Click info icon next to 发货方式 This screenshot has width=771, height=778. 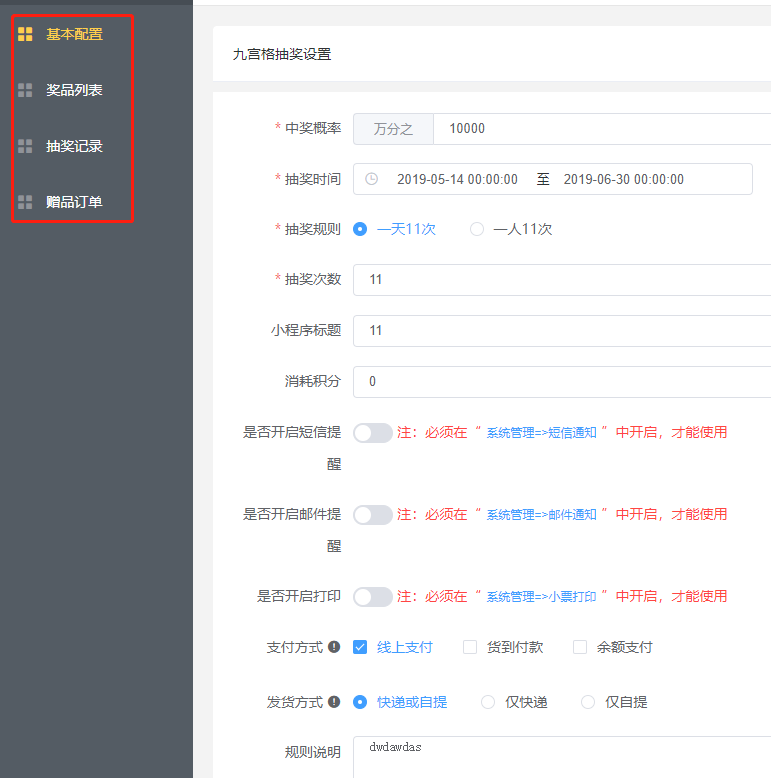334,702
